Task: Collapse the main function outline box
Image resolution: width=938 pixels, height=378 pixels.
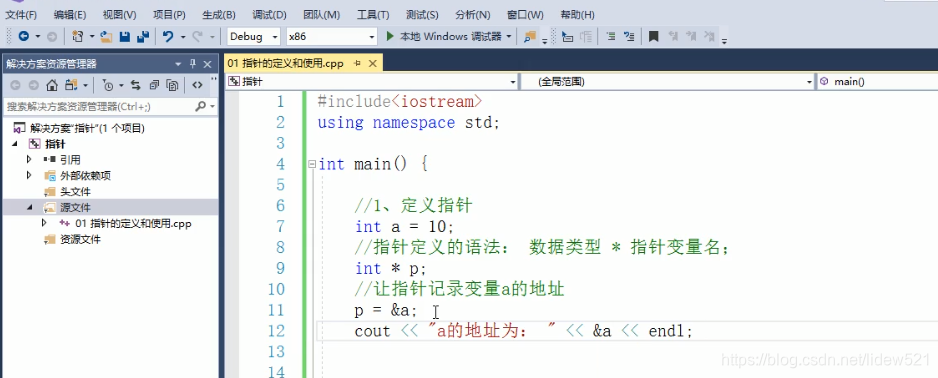Action: coord(311,164)
